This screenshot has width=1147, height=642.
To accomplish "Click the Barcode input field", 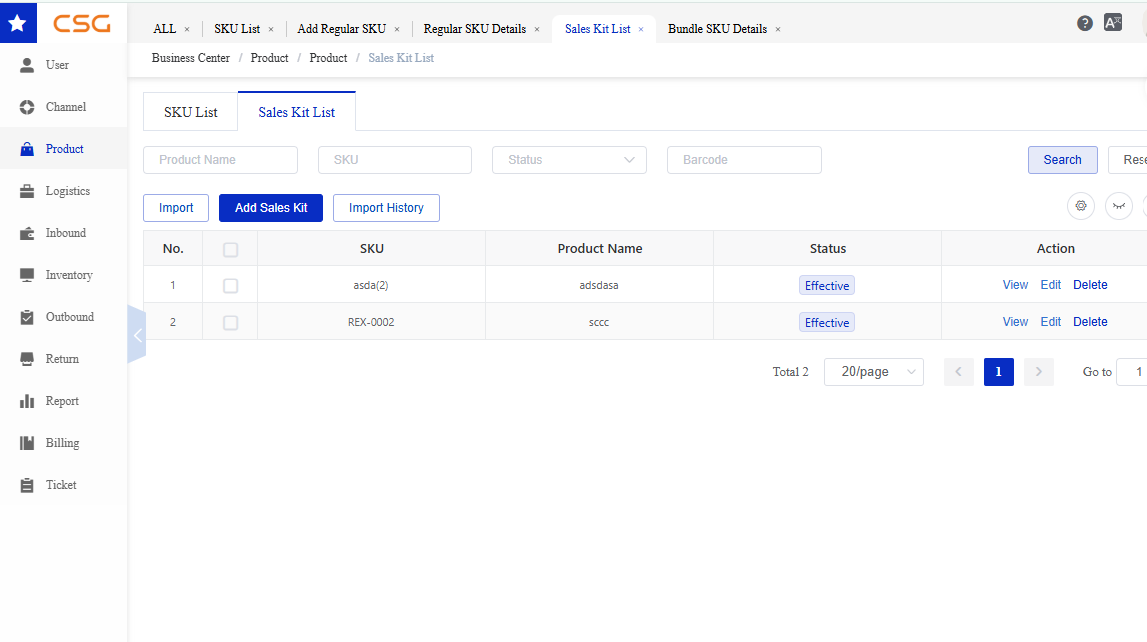I will point(744,160).
